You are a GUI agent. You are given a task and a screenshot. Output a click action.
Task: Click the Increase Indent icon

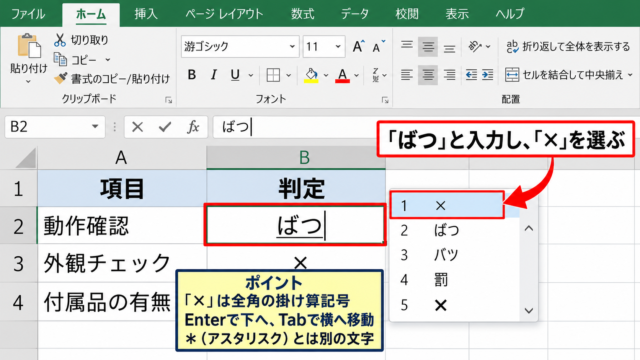pyautogui.click(x=487, y=75)
